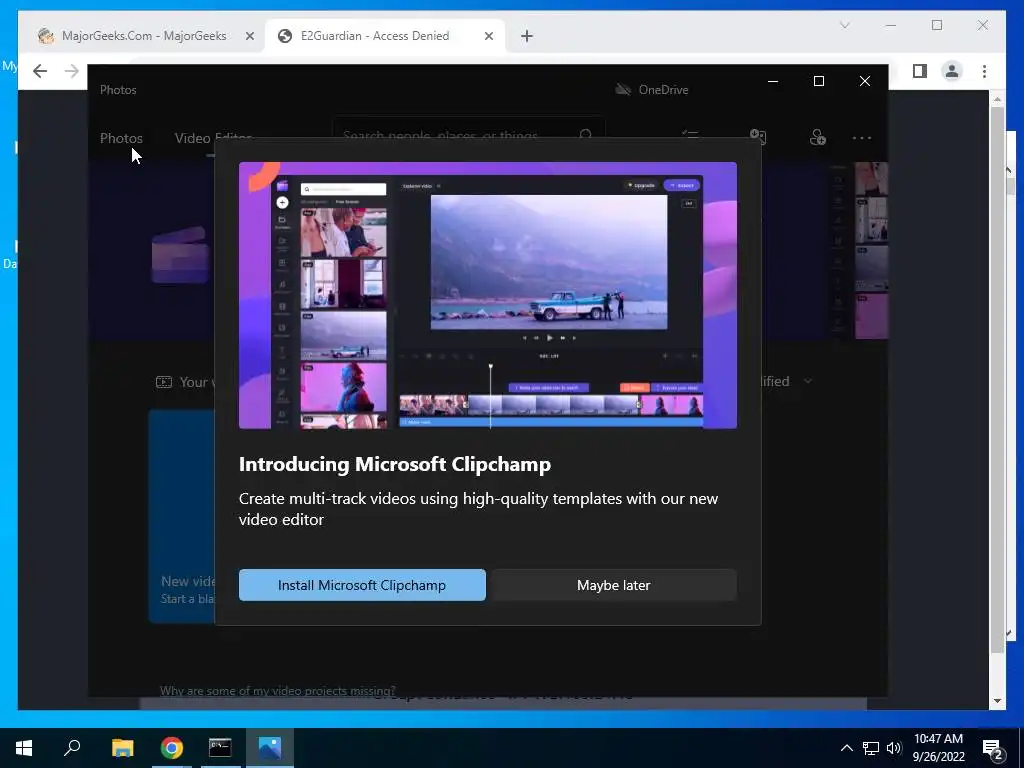Click the scroll up arrow in Chrome
1024x768 pixels.
(997, 99)
